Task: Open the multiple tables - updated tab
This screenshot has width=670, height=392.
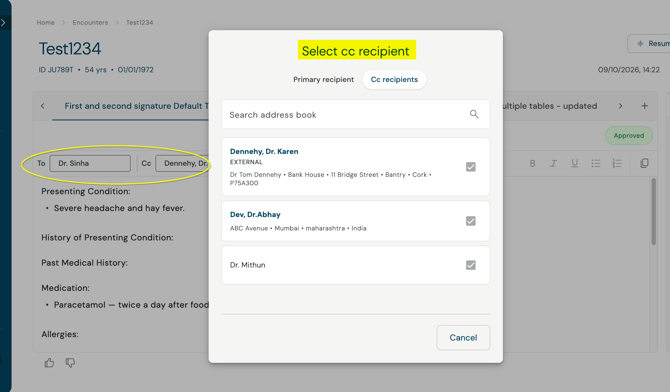Action: tap(550, 106)
